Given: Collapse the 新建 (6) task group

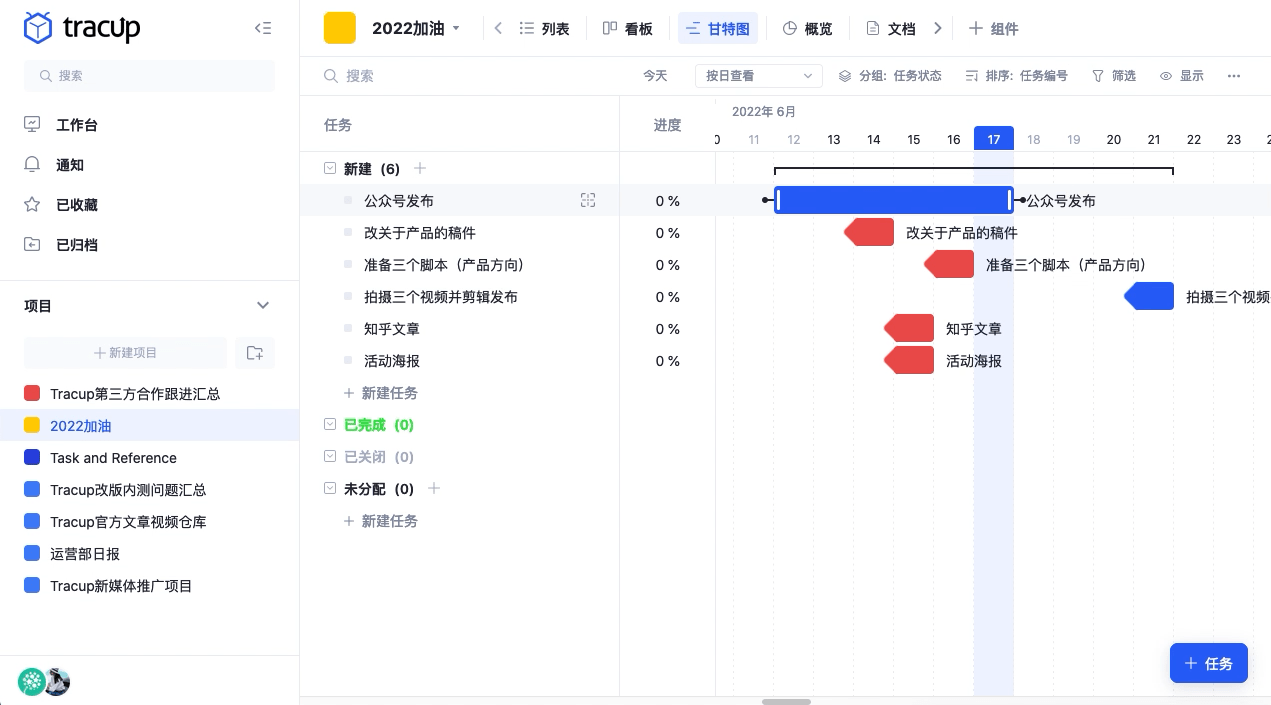Looking at the screenshot, I should [330, 168].
